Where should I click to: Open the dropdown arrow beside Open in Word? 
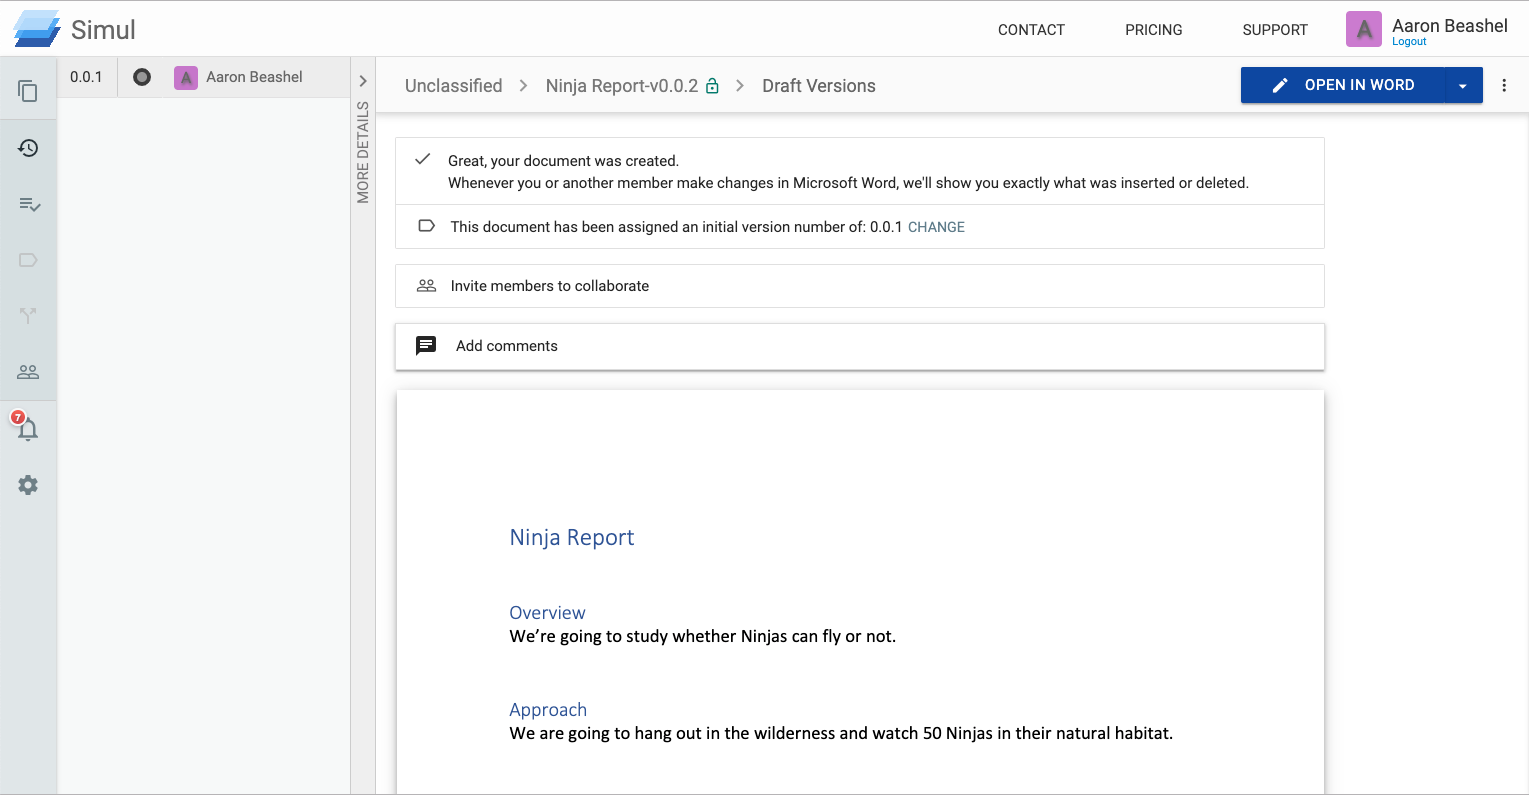point(1463,86)
